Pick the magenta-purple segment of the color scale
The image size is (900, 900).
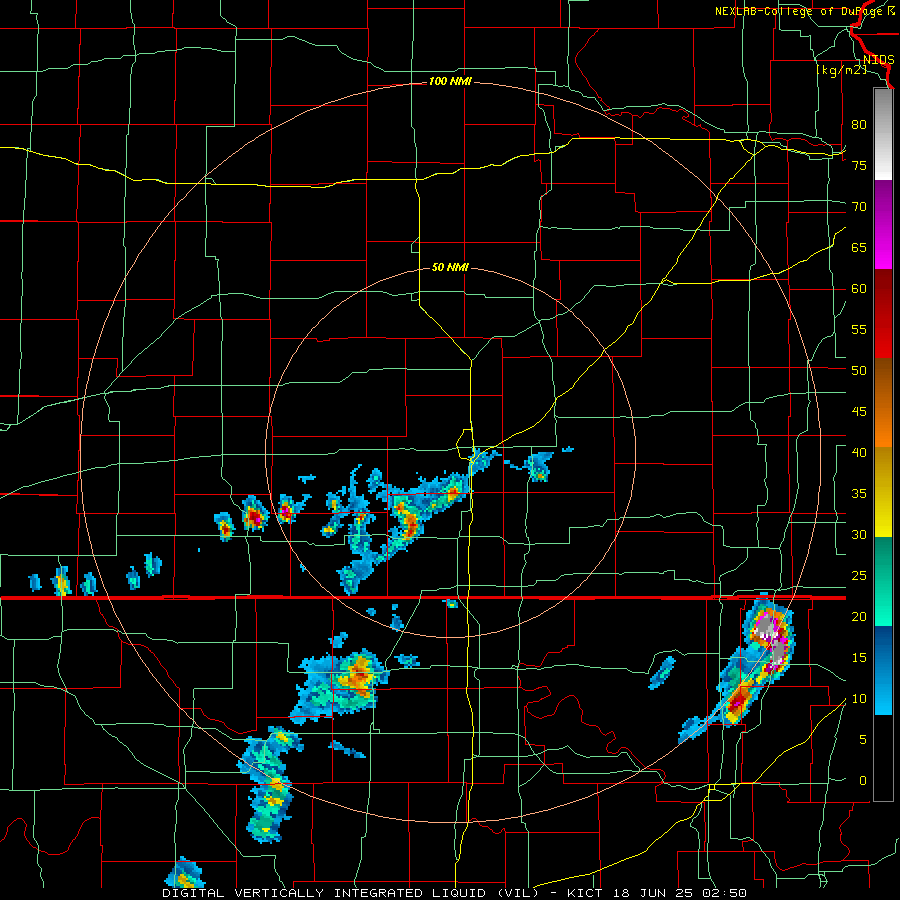tap(883, 224)
